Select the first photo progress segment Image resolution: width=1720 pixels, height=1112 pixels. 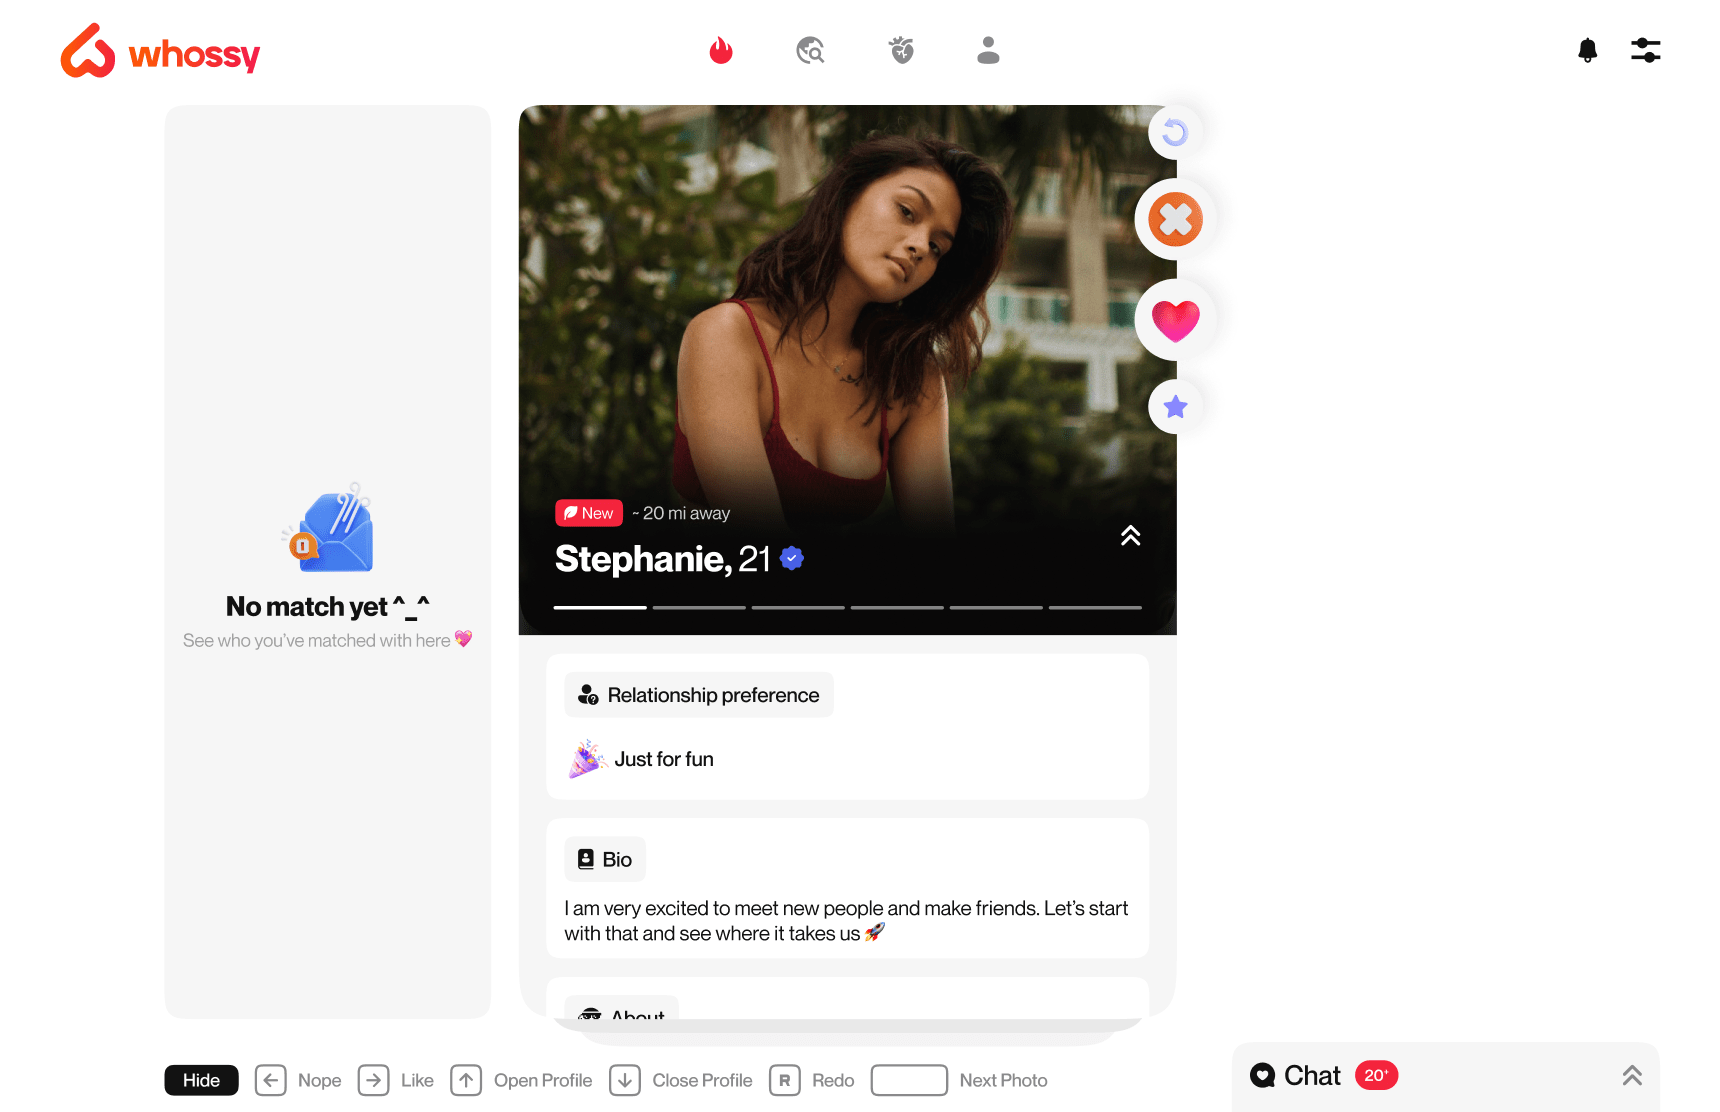[600, 607]
